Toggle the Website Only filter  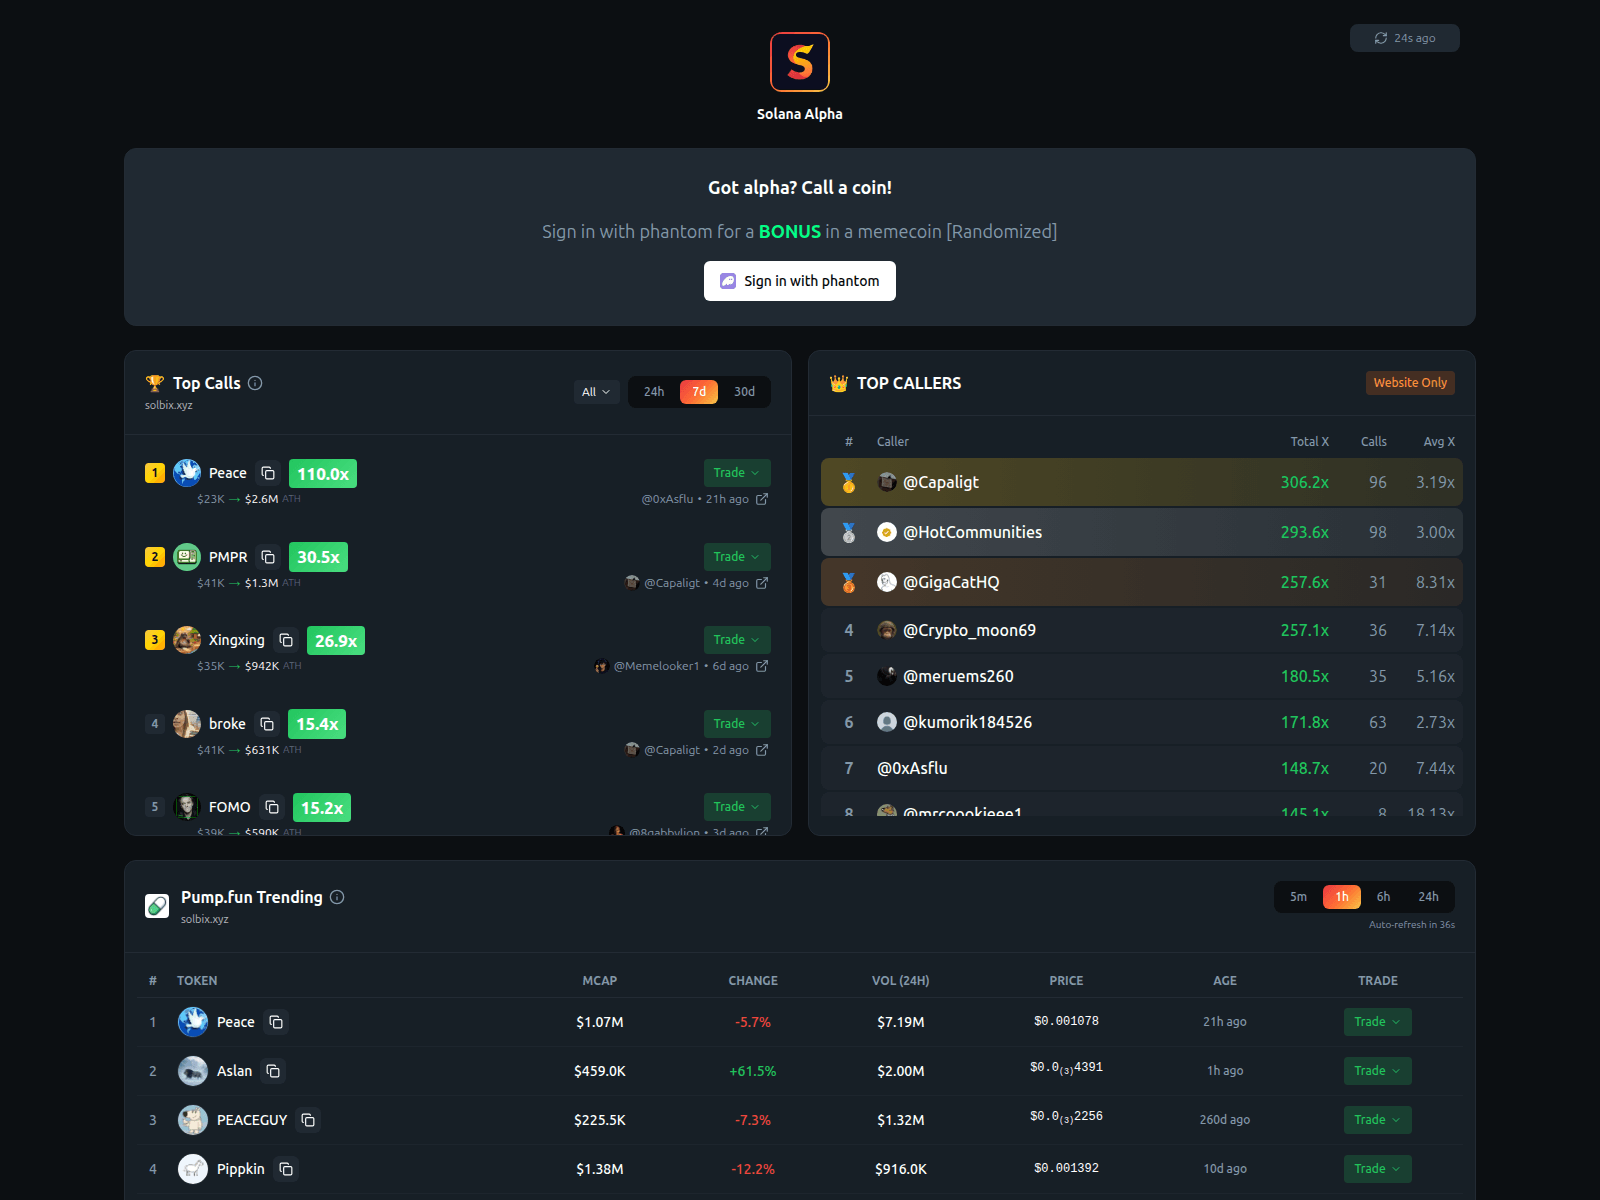1410,383
